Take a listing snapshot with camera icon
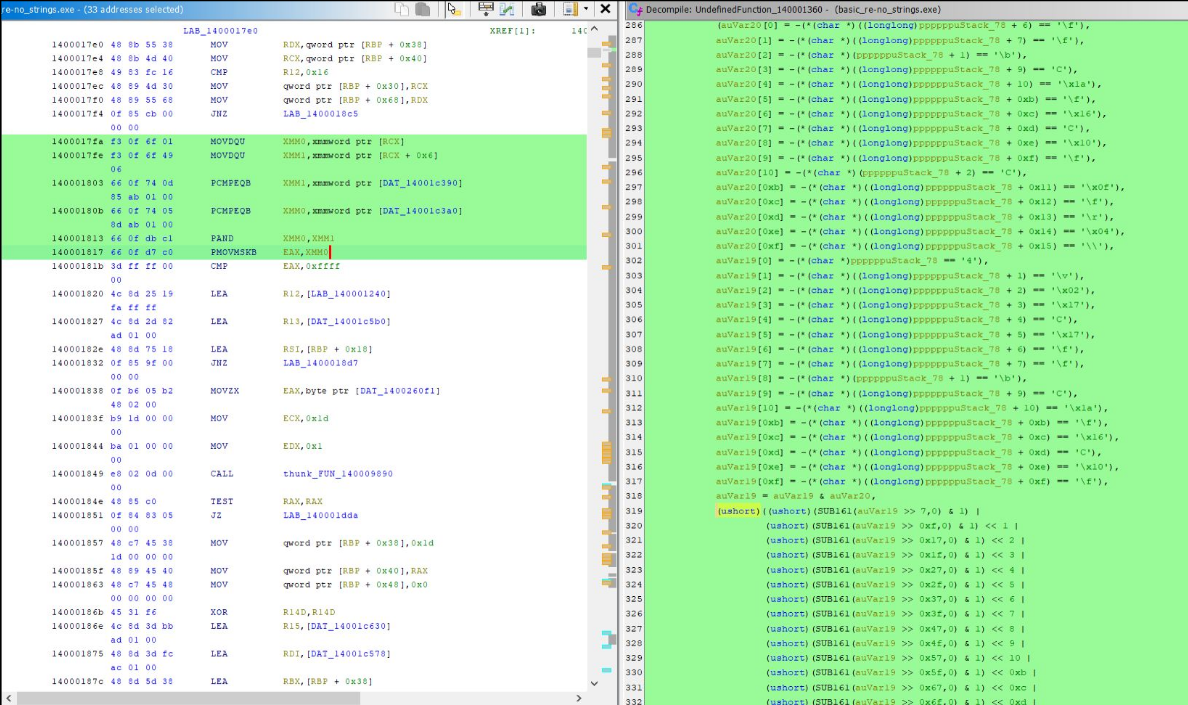 point(538,9)
